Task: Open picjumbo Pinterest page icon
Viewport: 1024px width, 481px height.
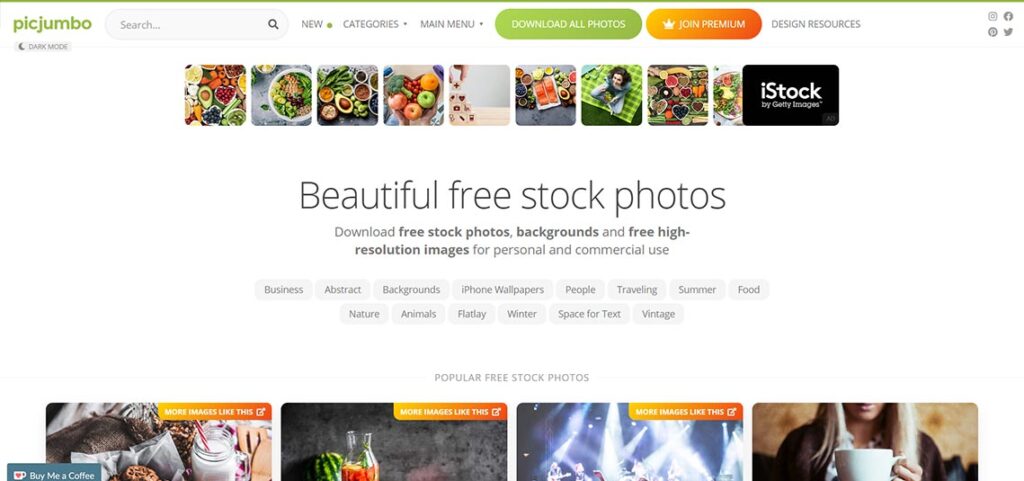Action: click(993, 32)
